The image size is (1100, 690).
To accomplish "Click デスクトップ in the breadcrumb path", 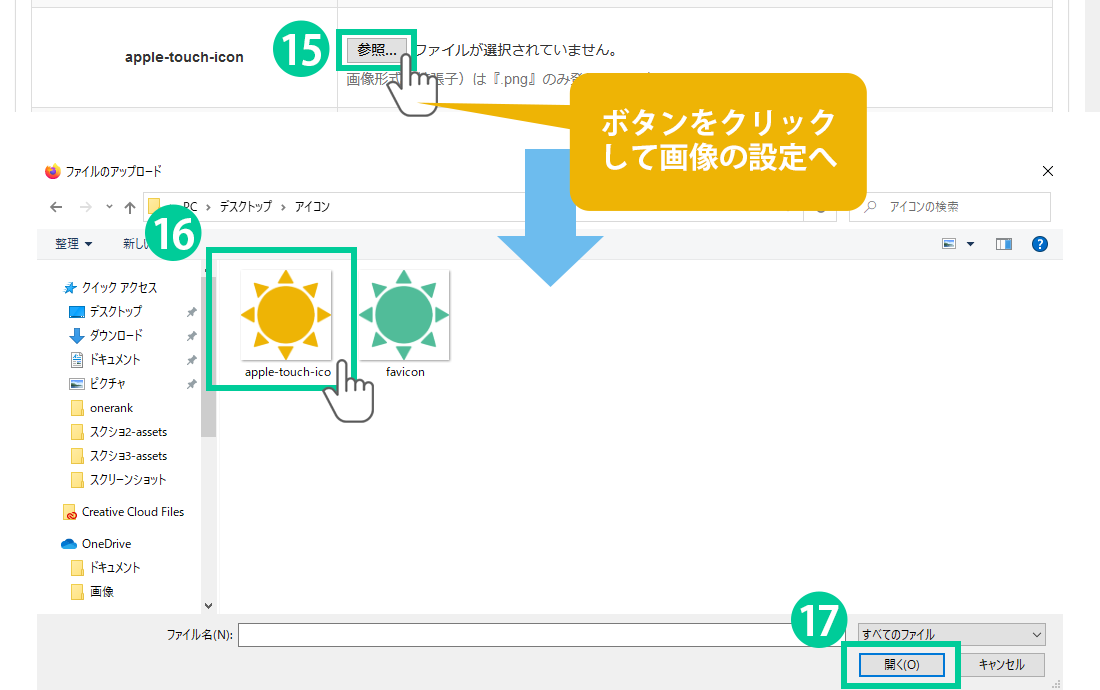I will tap(245, 207).
